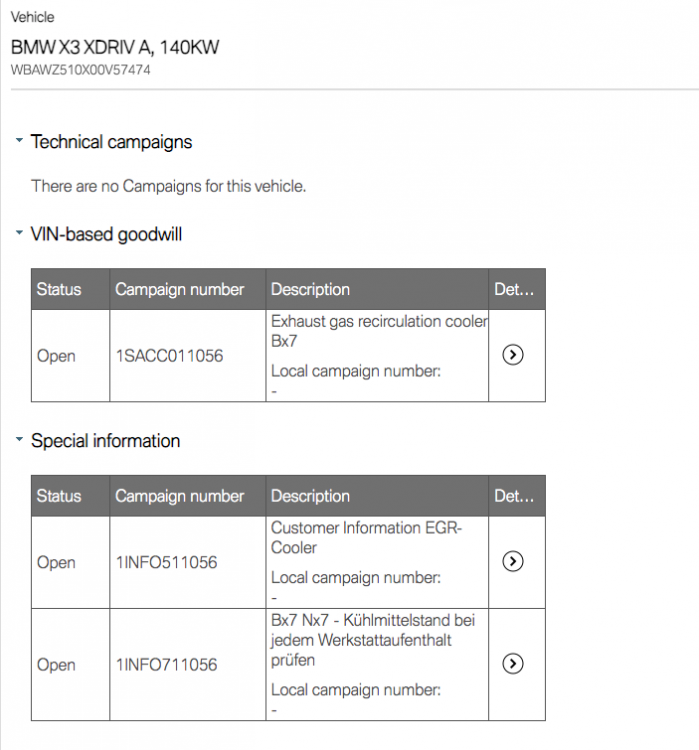Click Description header in Special information table
Screen dimensions: 699x750
point(310,496)
